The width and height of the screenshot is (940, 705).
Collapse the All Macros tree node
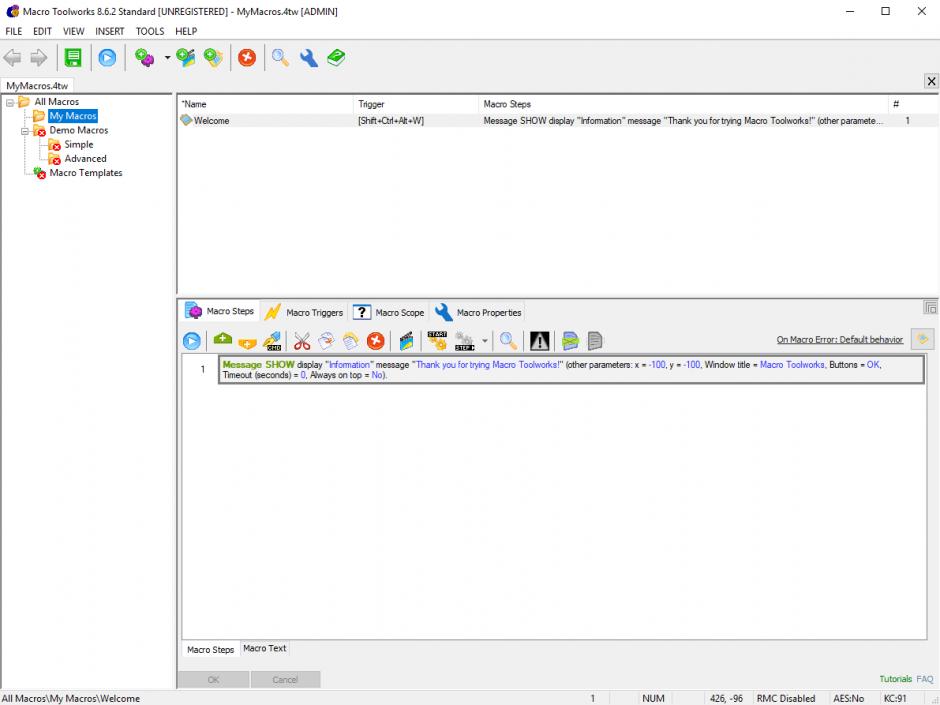[x=10, y=103]
